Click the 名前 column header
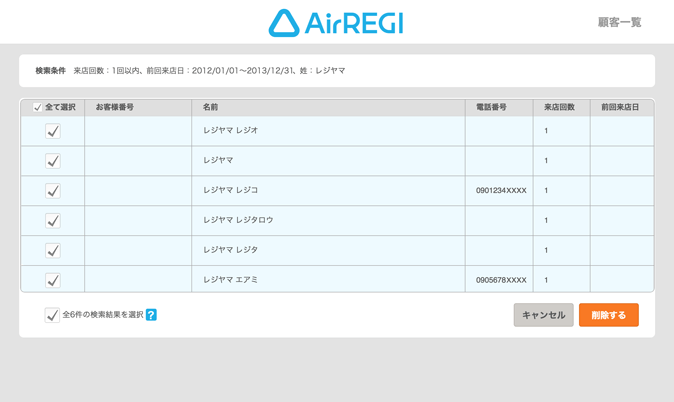Image resolution: width=674 pixels, height=402 pixels. point(210,107)
